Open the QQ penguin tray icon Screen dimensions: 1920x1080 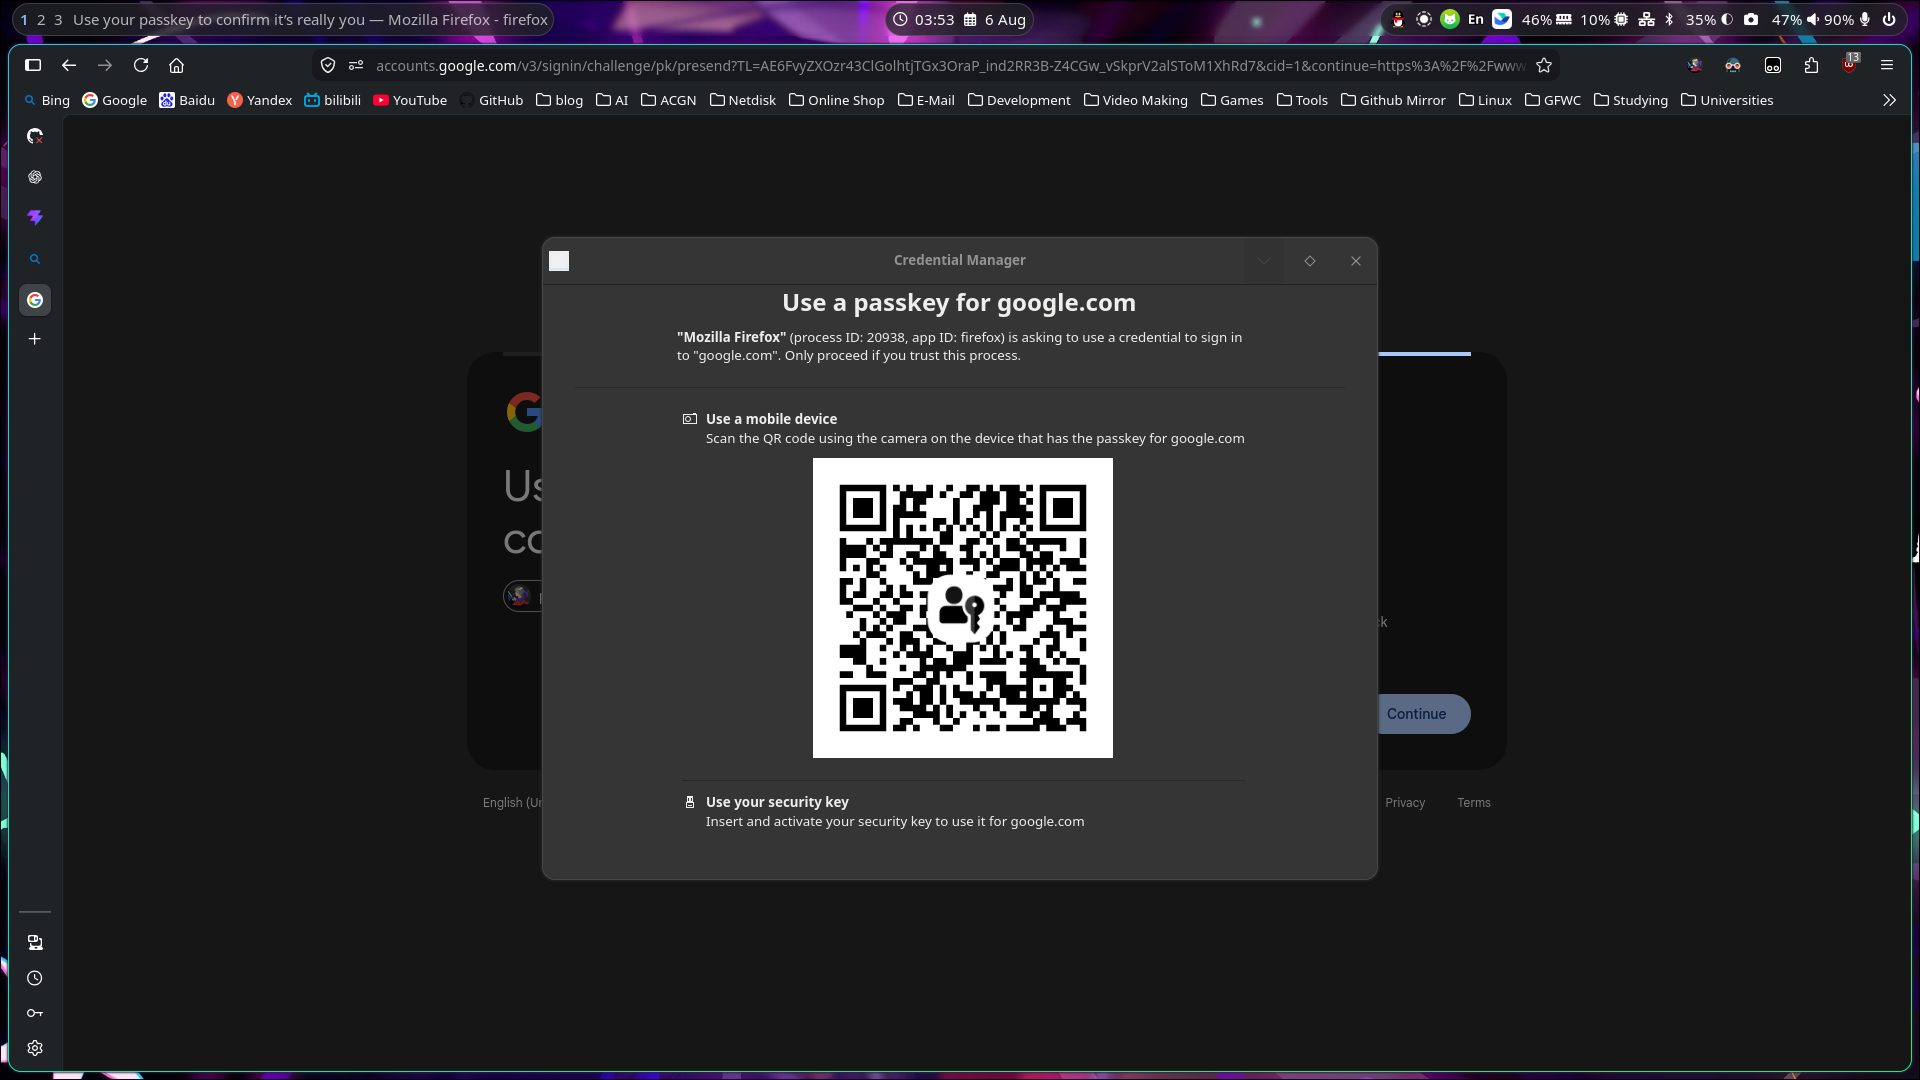[1398, 19]
